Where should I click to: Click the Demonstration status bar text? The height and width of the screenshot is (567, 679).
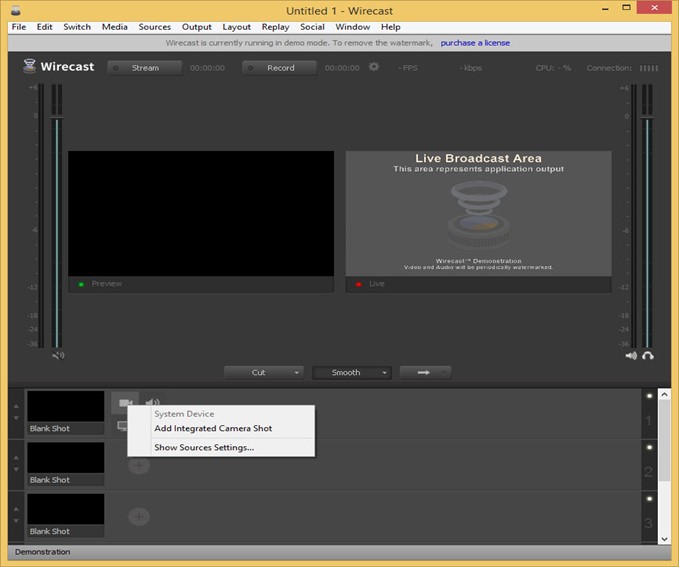pos(42,552)
